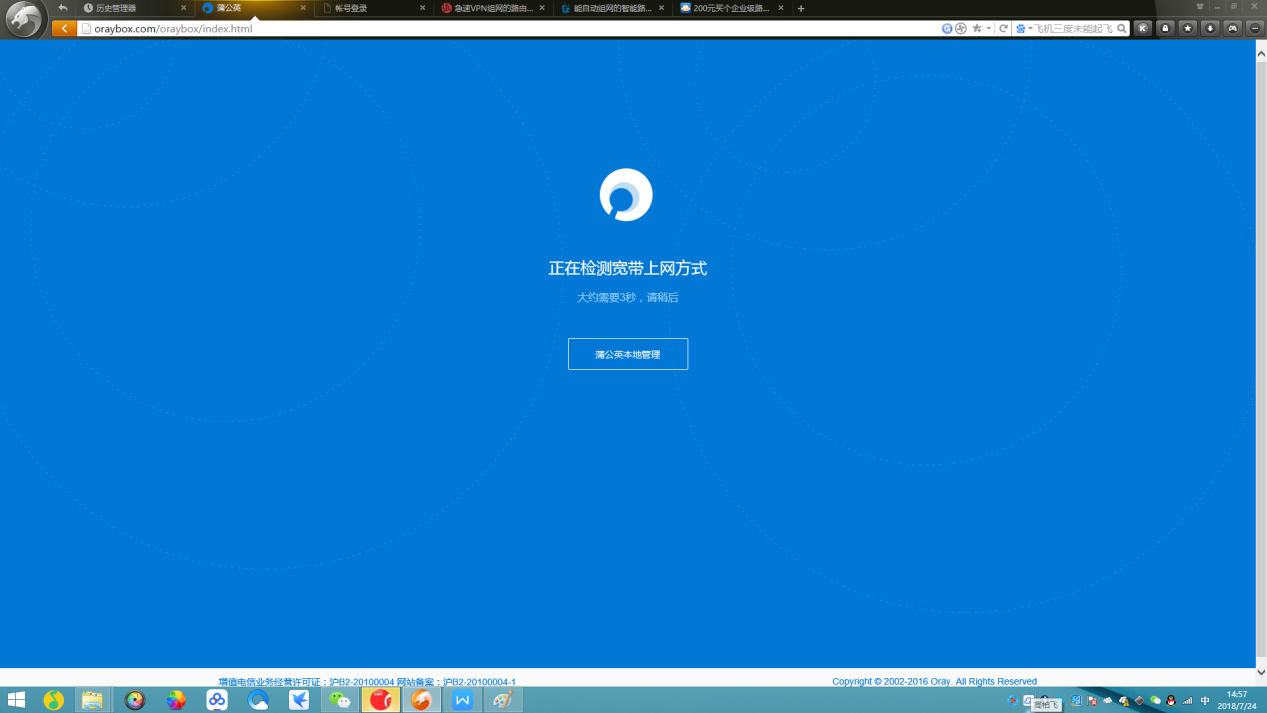Click the Copyright Oray footer text
The width and height of the screenshot is (1267, 713).
pyautogui.click(x=934, y=682)
